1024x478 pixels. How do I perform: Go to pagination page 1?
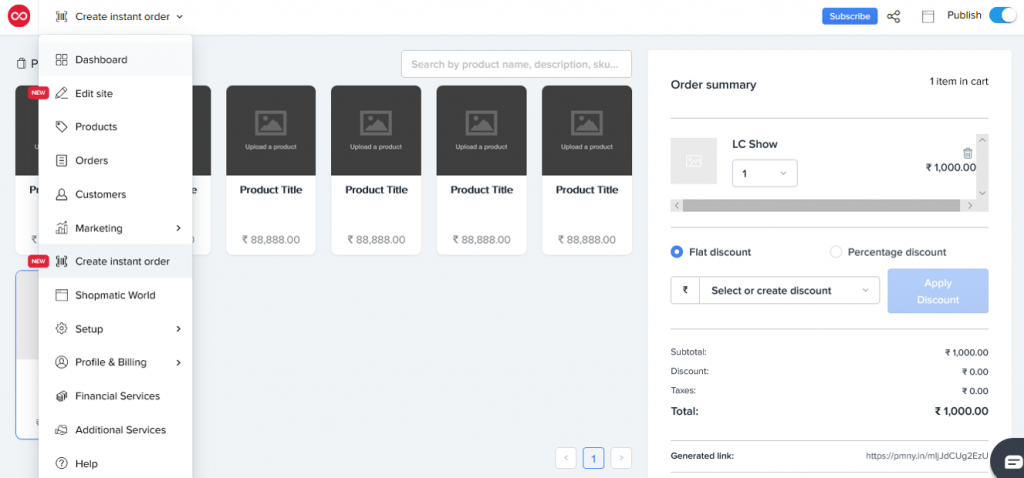click(x=594, y=458)
